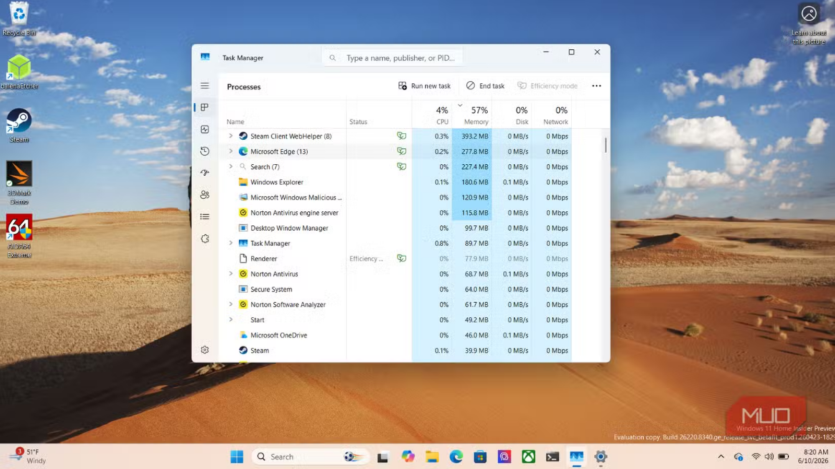
Task: Click efficiency leaf icon on Microsoft Edge row
Action: click(x=402, y=152)
